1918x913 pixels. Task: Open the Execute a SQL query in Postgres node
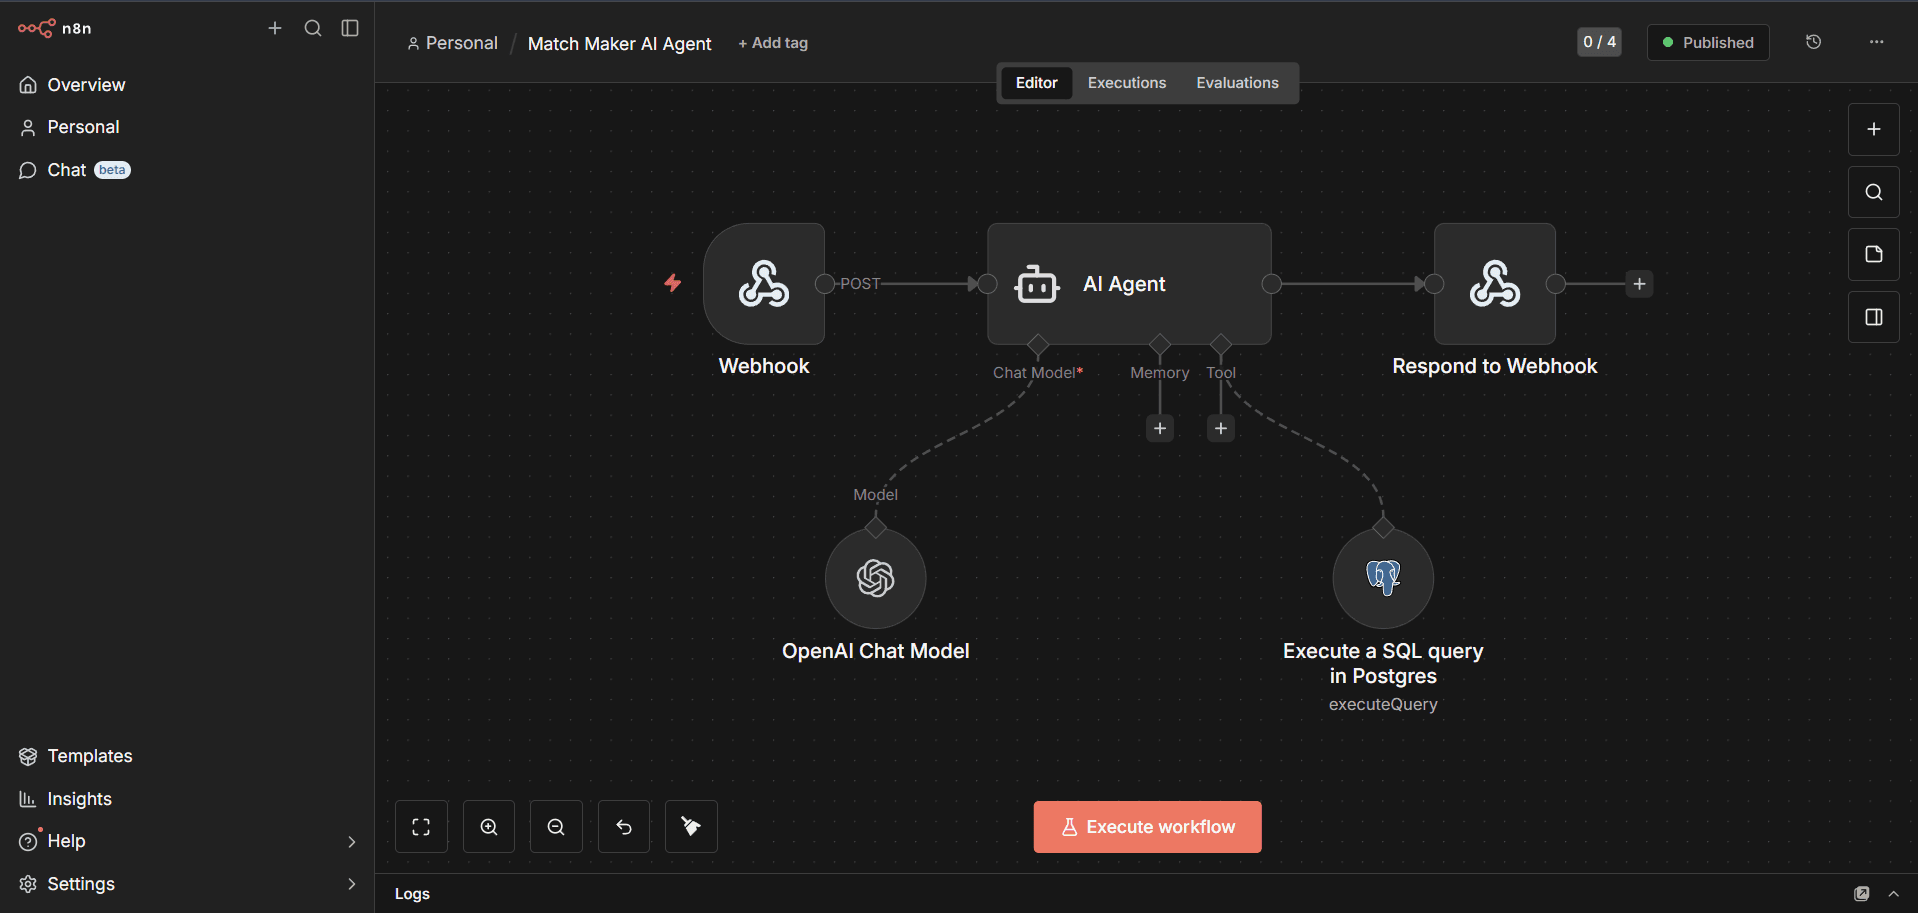1382,578
